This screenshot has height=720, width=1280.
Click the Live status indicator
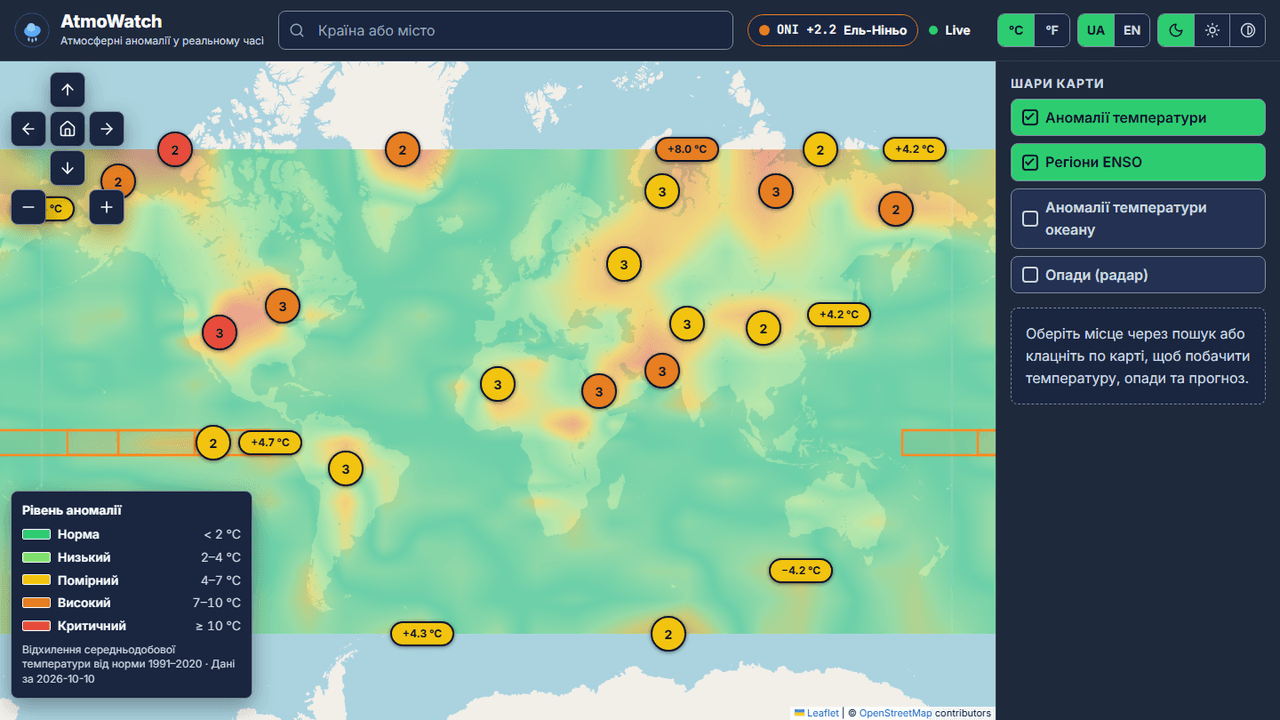(x=949, y=30)
